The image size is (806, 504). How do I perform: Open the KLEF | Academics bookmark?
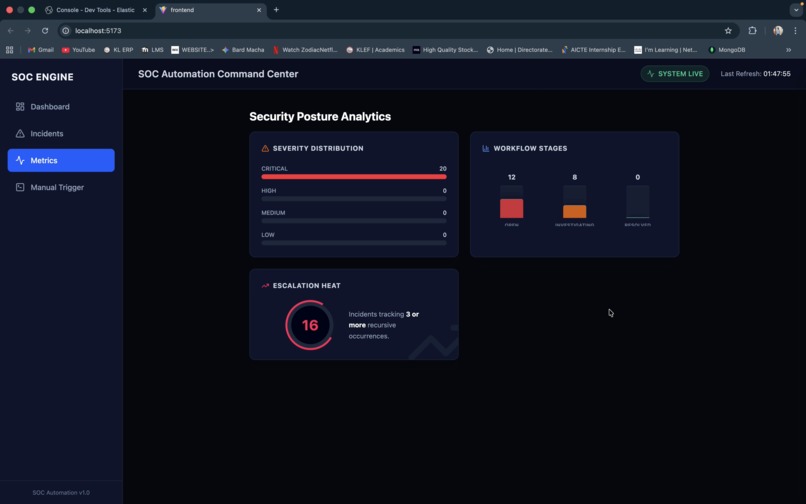(376, 50)
